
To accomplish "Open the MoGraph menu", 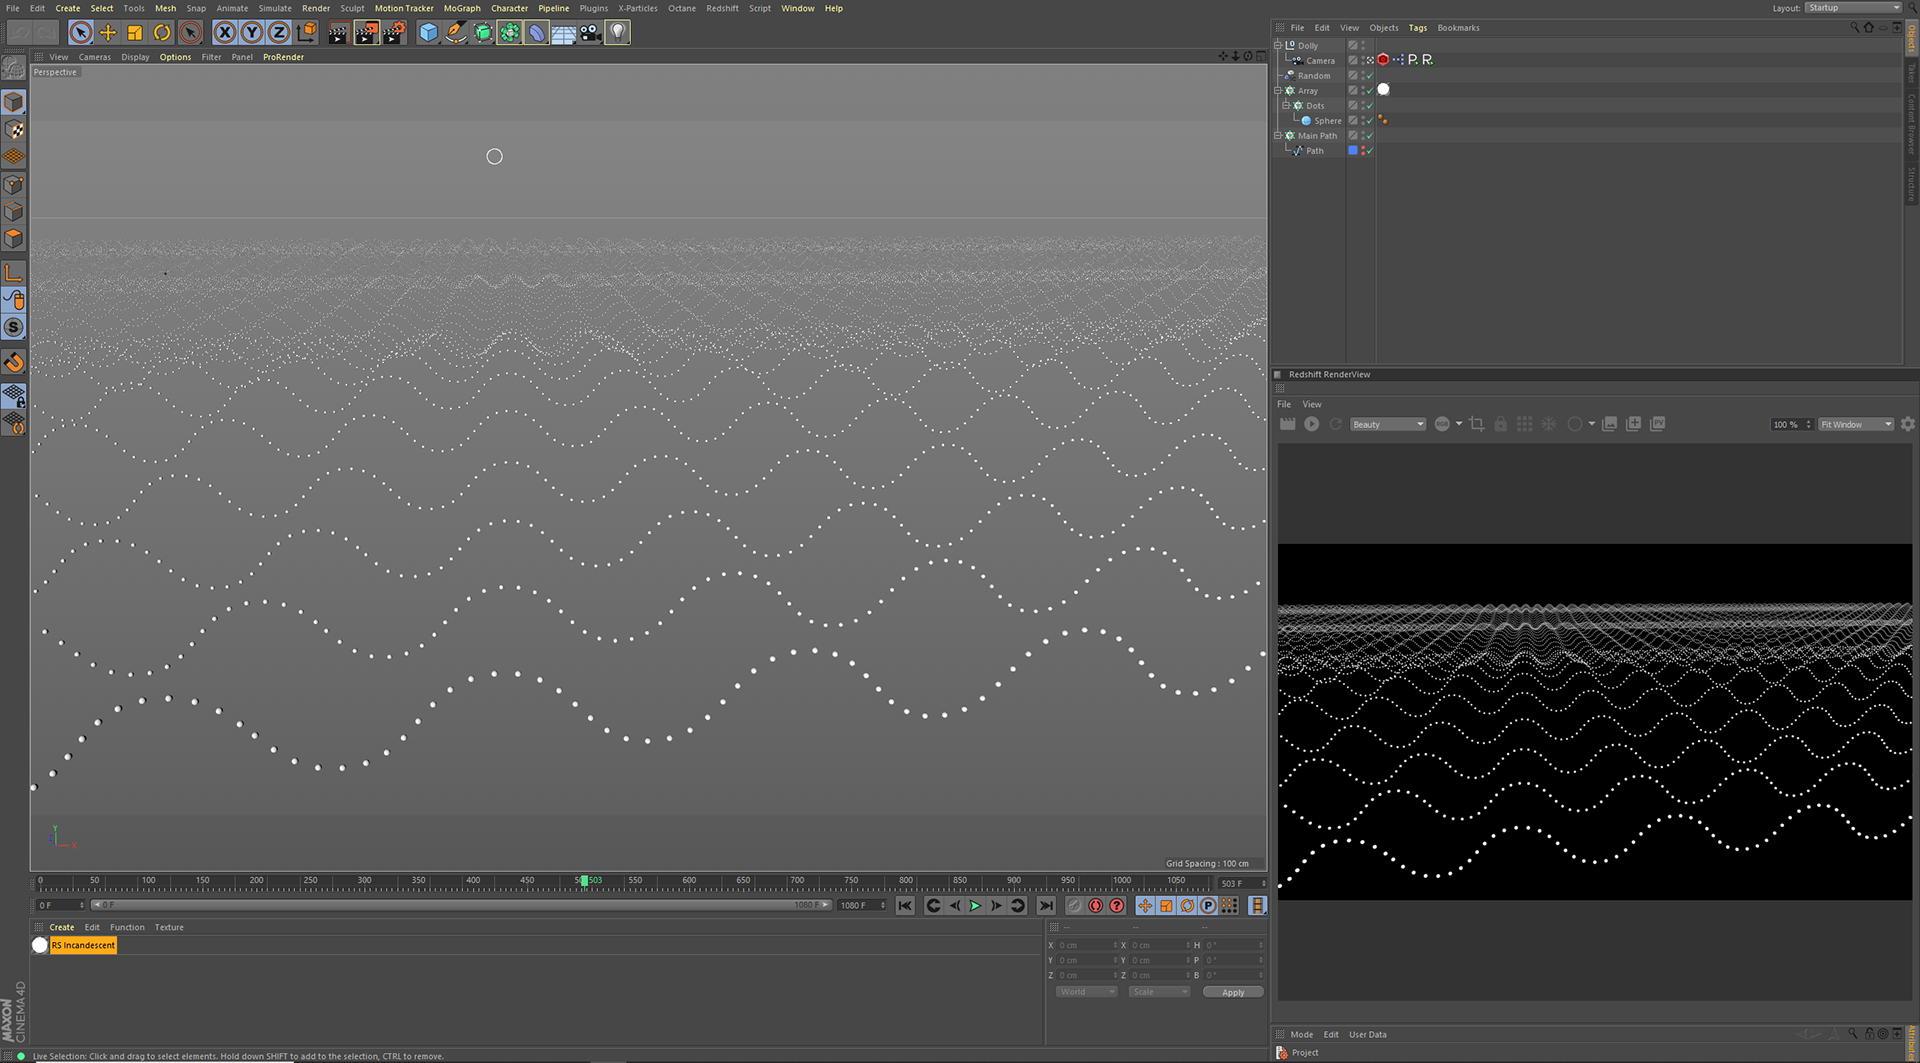I will (462, 8).
